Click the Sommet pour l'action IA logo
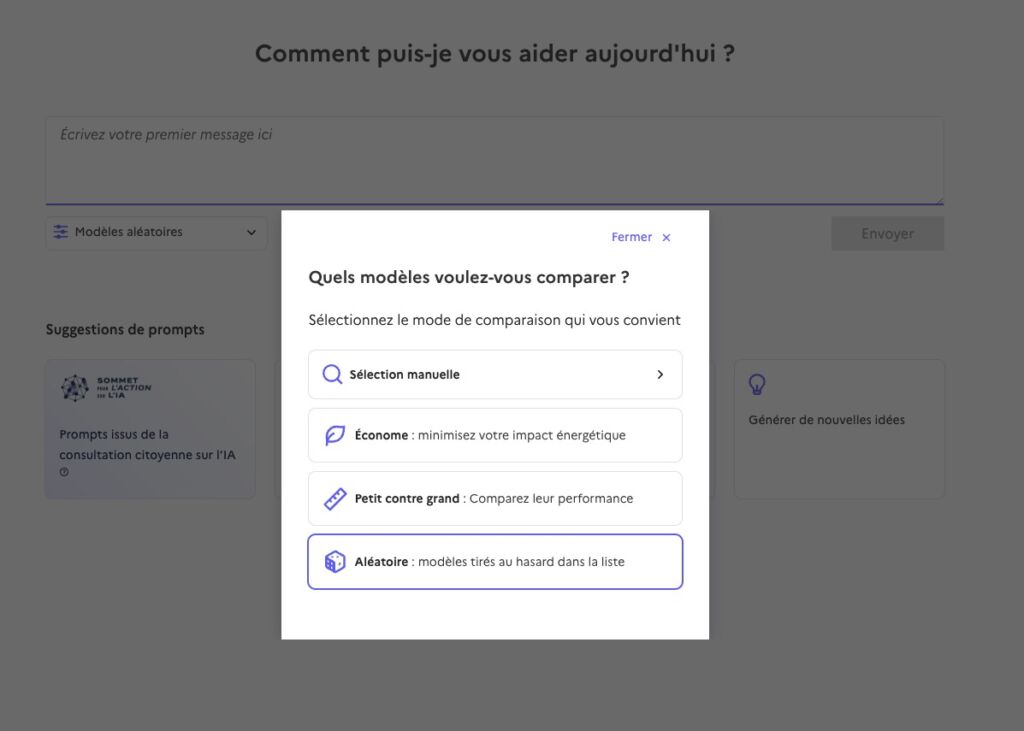 [x=106, y=387]
